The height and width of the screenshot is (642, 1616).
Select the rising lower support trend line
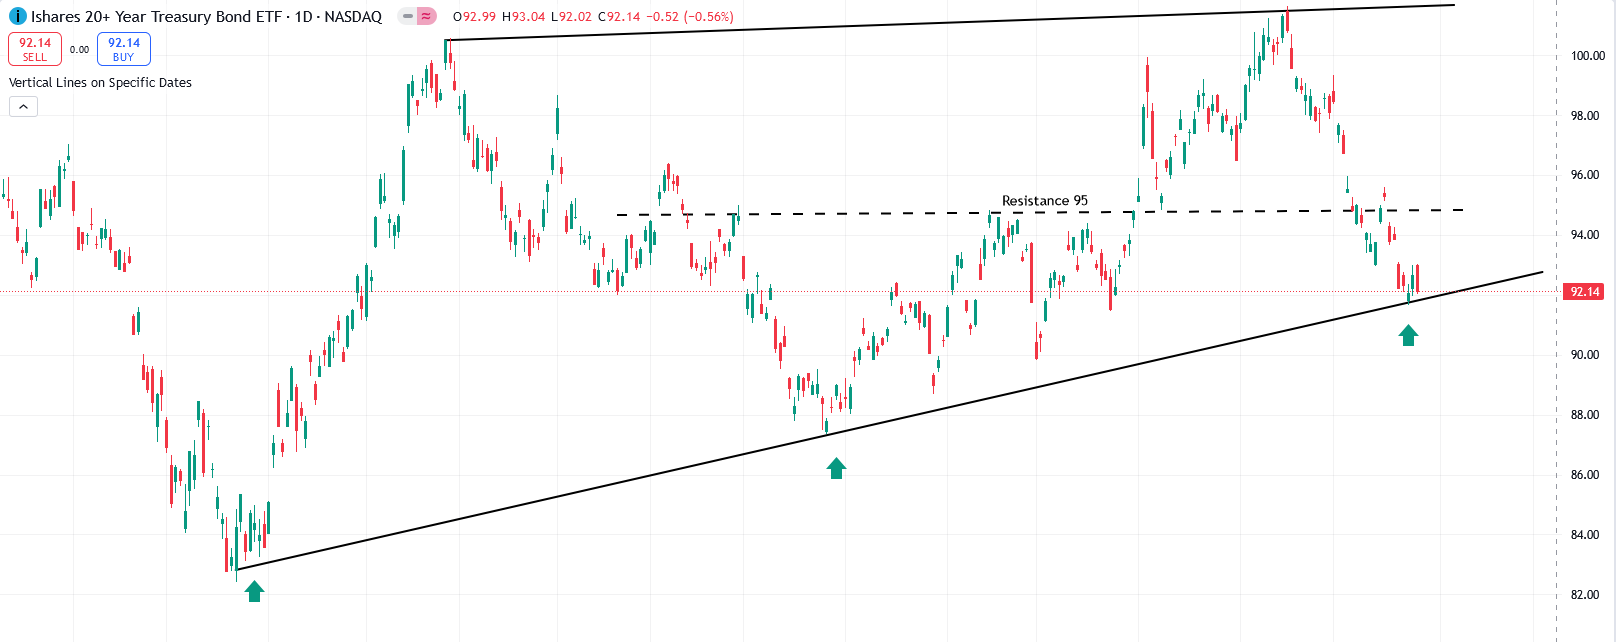890,420
